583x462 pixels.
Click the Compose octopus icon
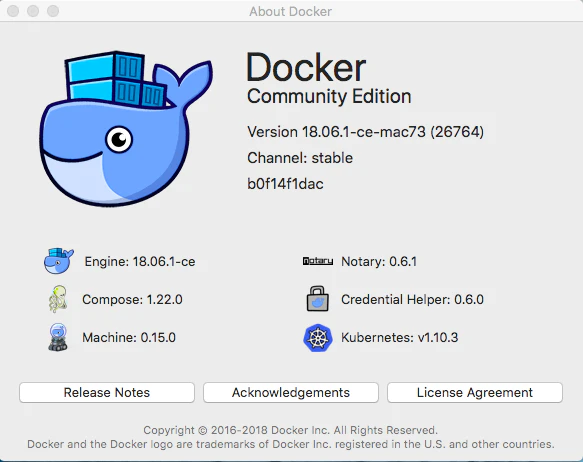(x=58, y=299)
